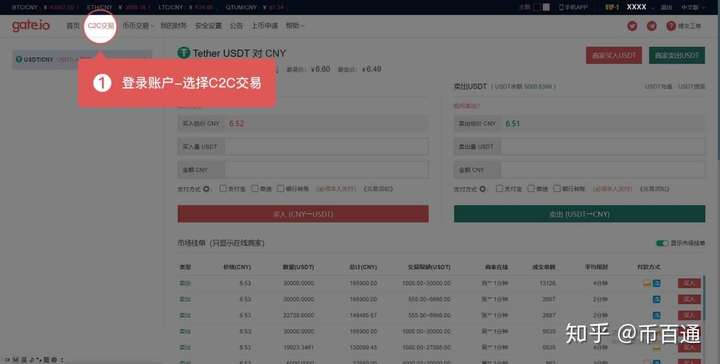Click the first red round social icon in header
Image resolution: width=720 pixels, height=364 pixels.
[x=632, y=26]
